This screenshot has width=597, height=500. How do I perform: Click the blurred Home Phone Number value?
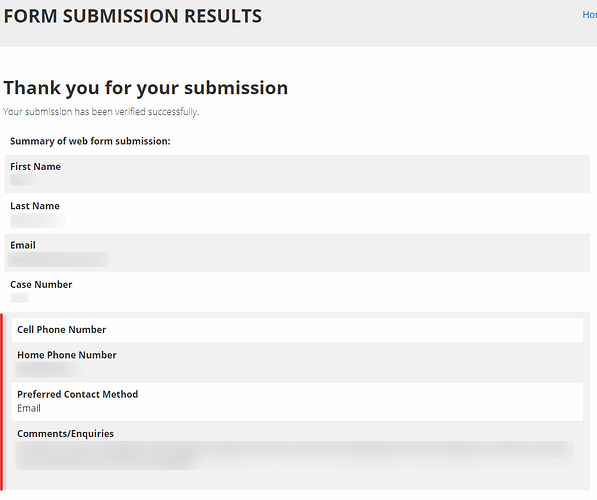[48, 369]
